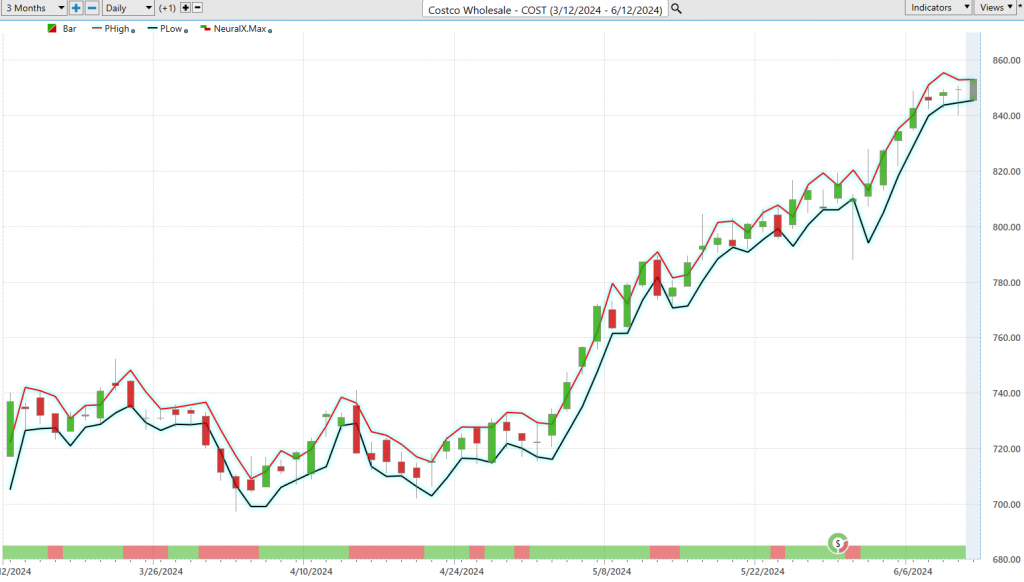1024x582 pixels.
Task: Click the dollar earnings marker icon
Action: point(837,543)
